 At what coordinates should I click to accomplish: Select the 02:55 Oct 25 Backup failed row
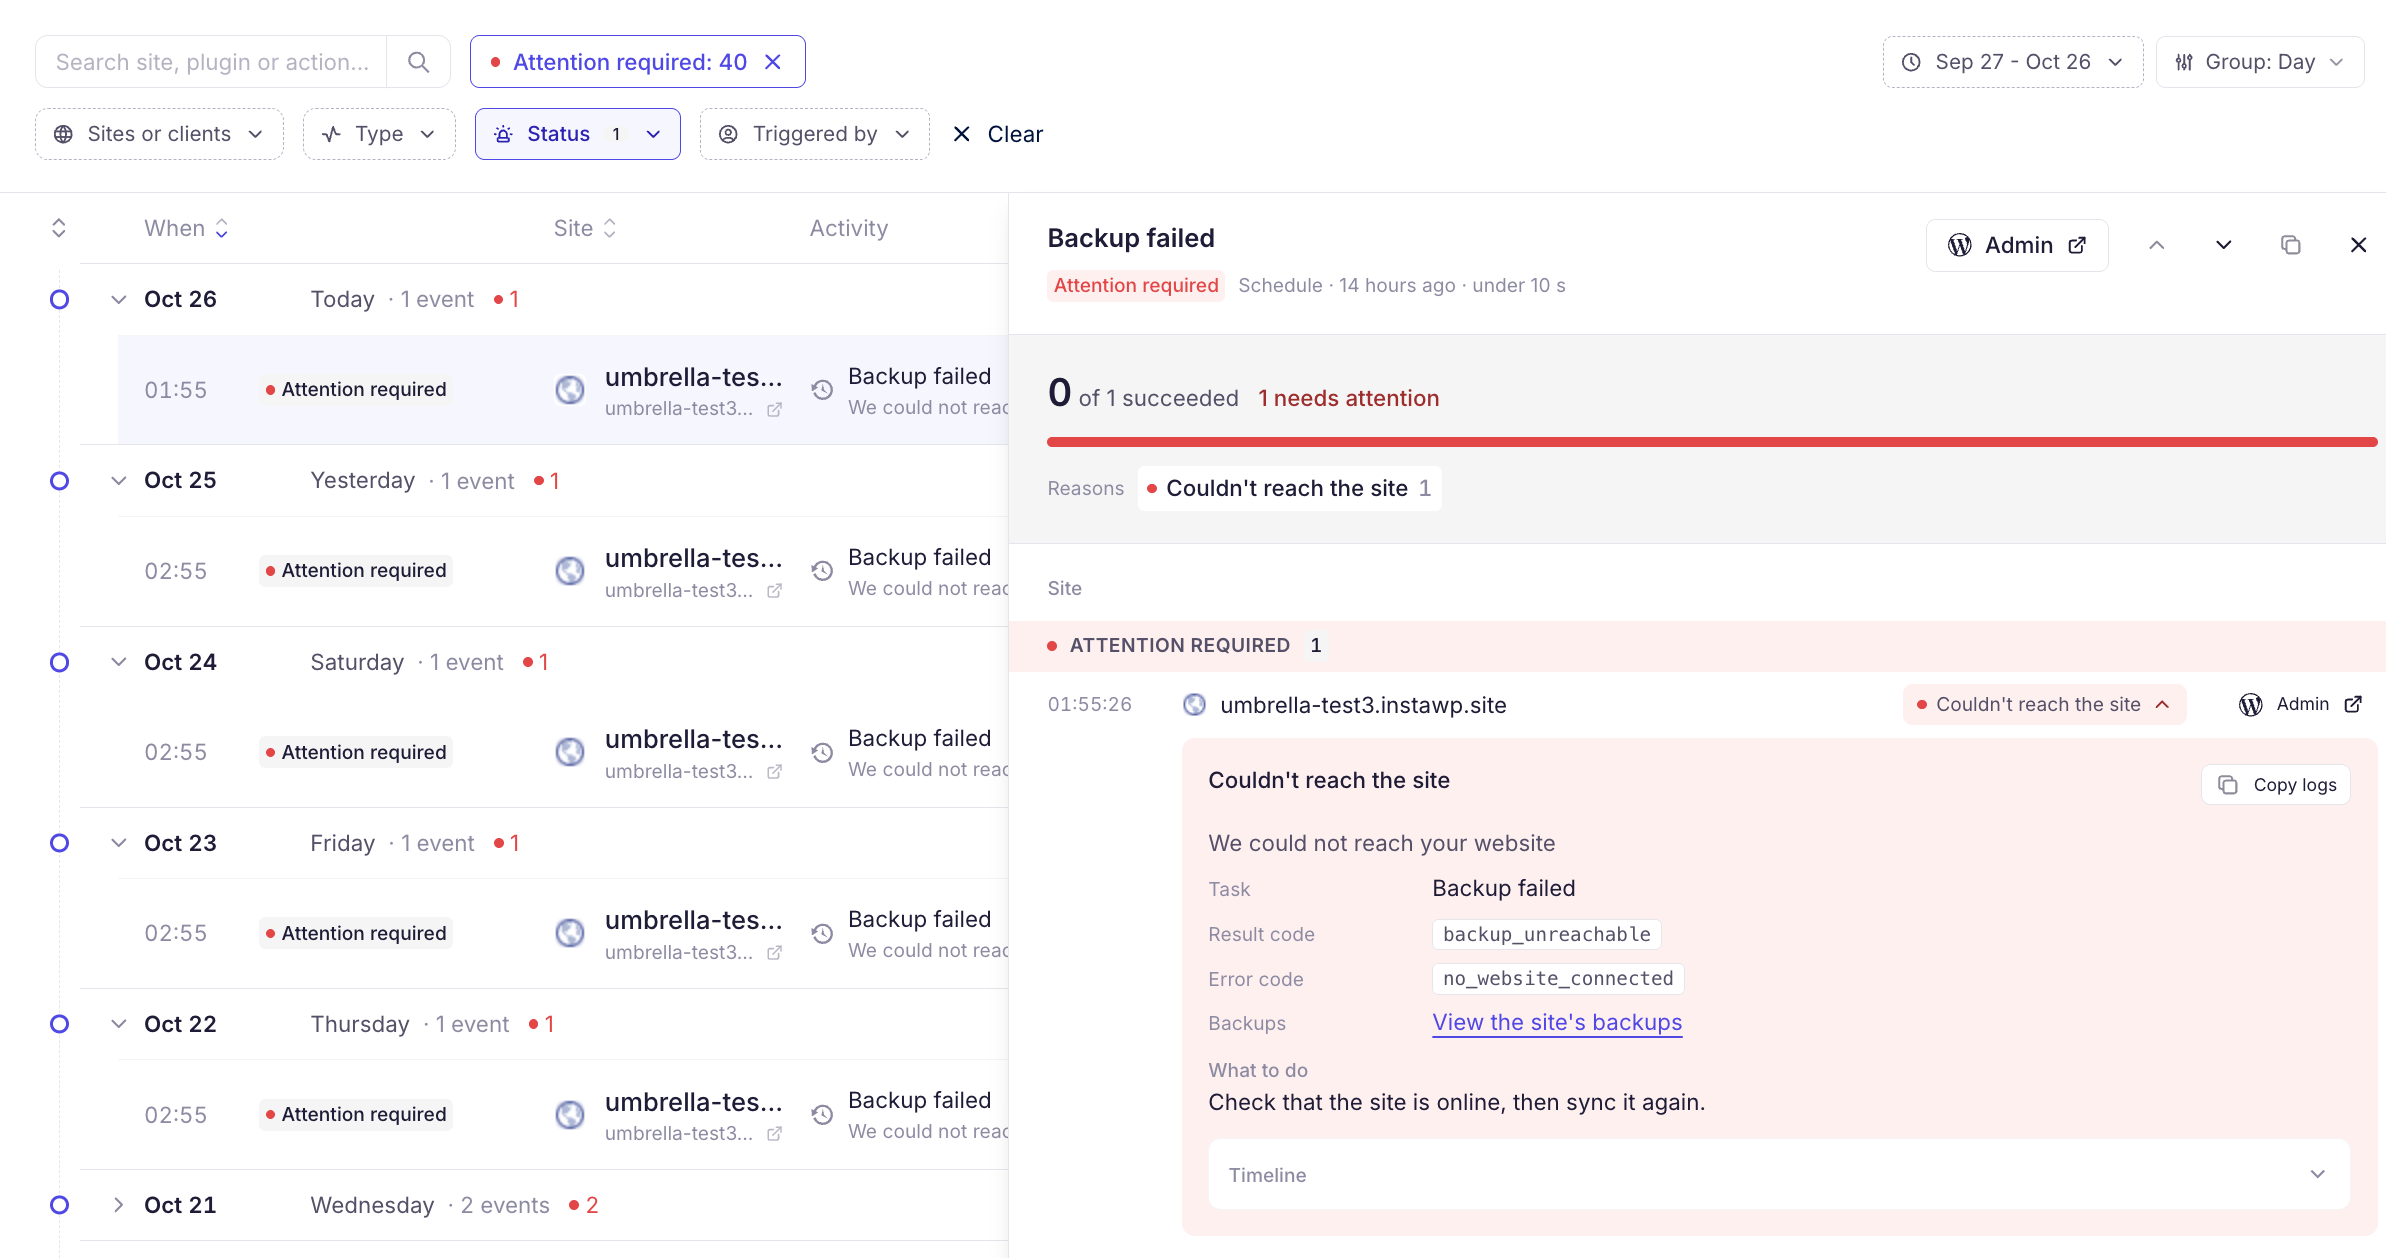[563, 571]
